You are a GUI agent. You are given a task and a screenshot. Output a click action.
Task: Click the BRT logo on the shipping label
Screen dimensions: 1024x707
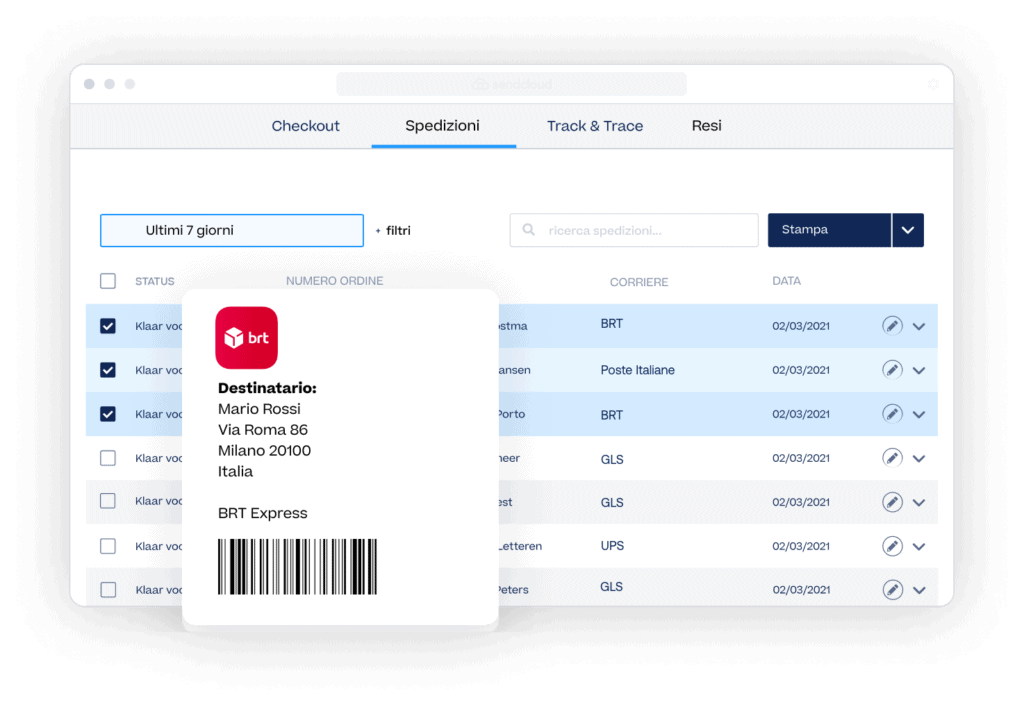tap(246, 337)
